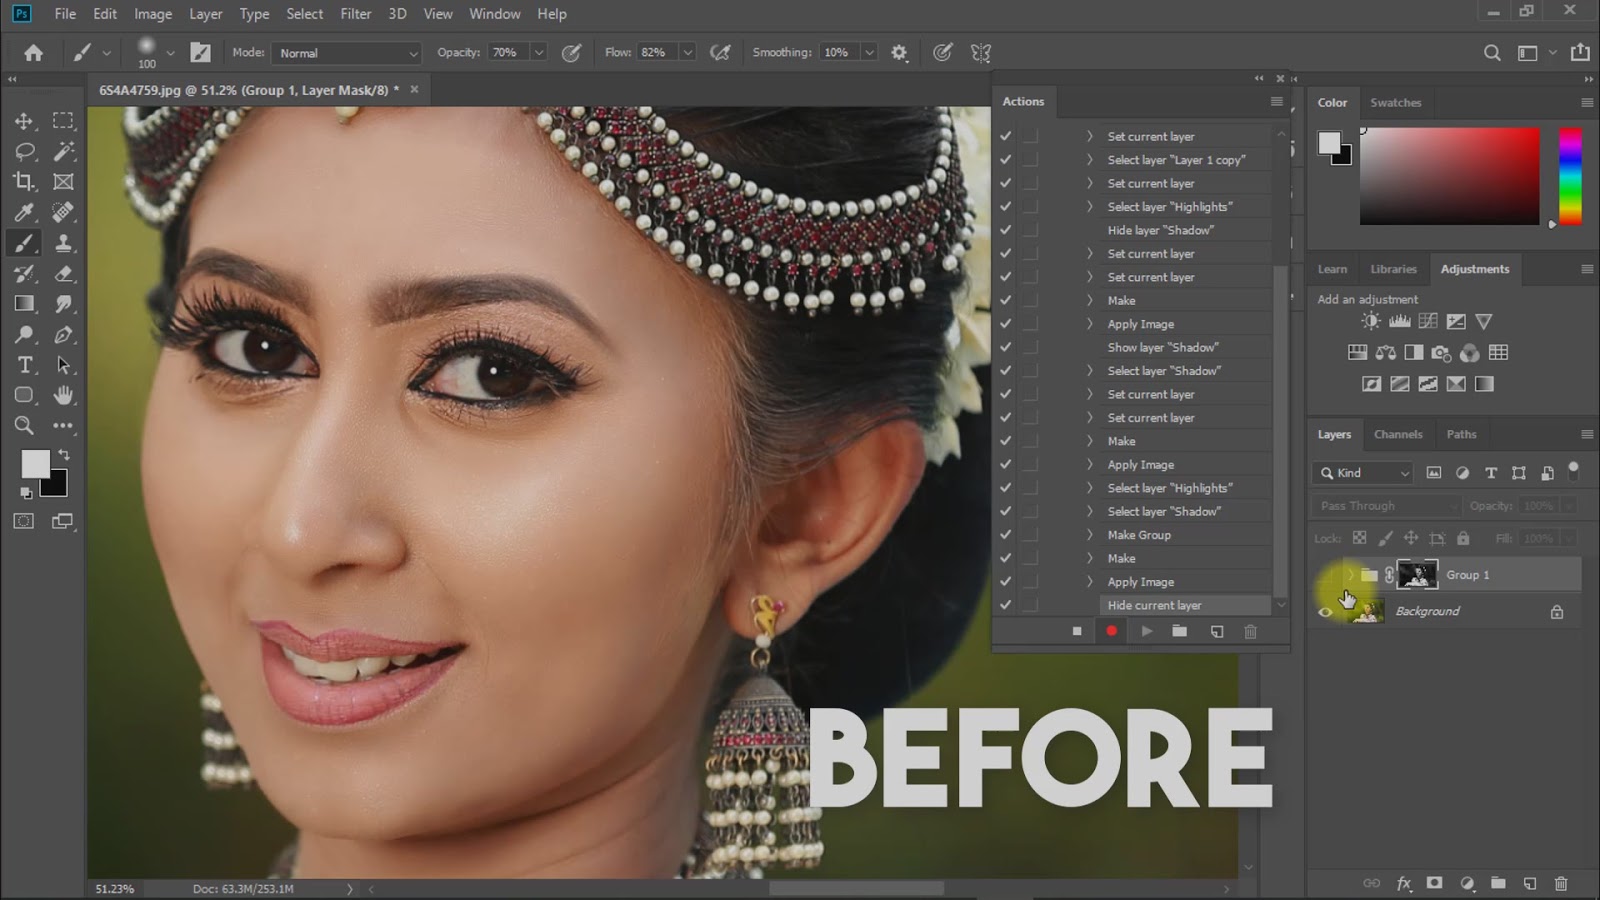
Task: Click the Begin Recording button in Actions
Action: 1111,631
